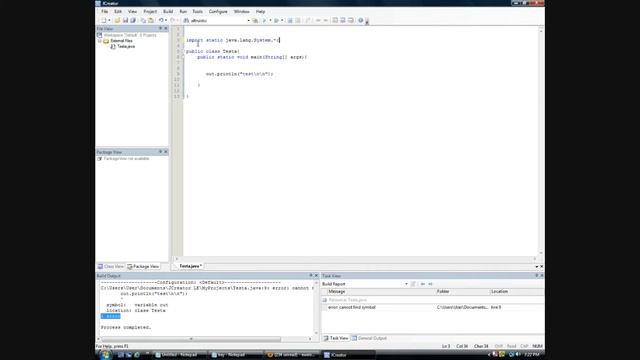Select the Testa.java editor tab
The width and height of the screenshot is (640, 360).
190,266
